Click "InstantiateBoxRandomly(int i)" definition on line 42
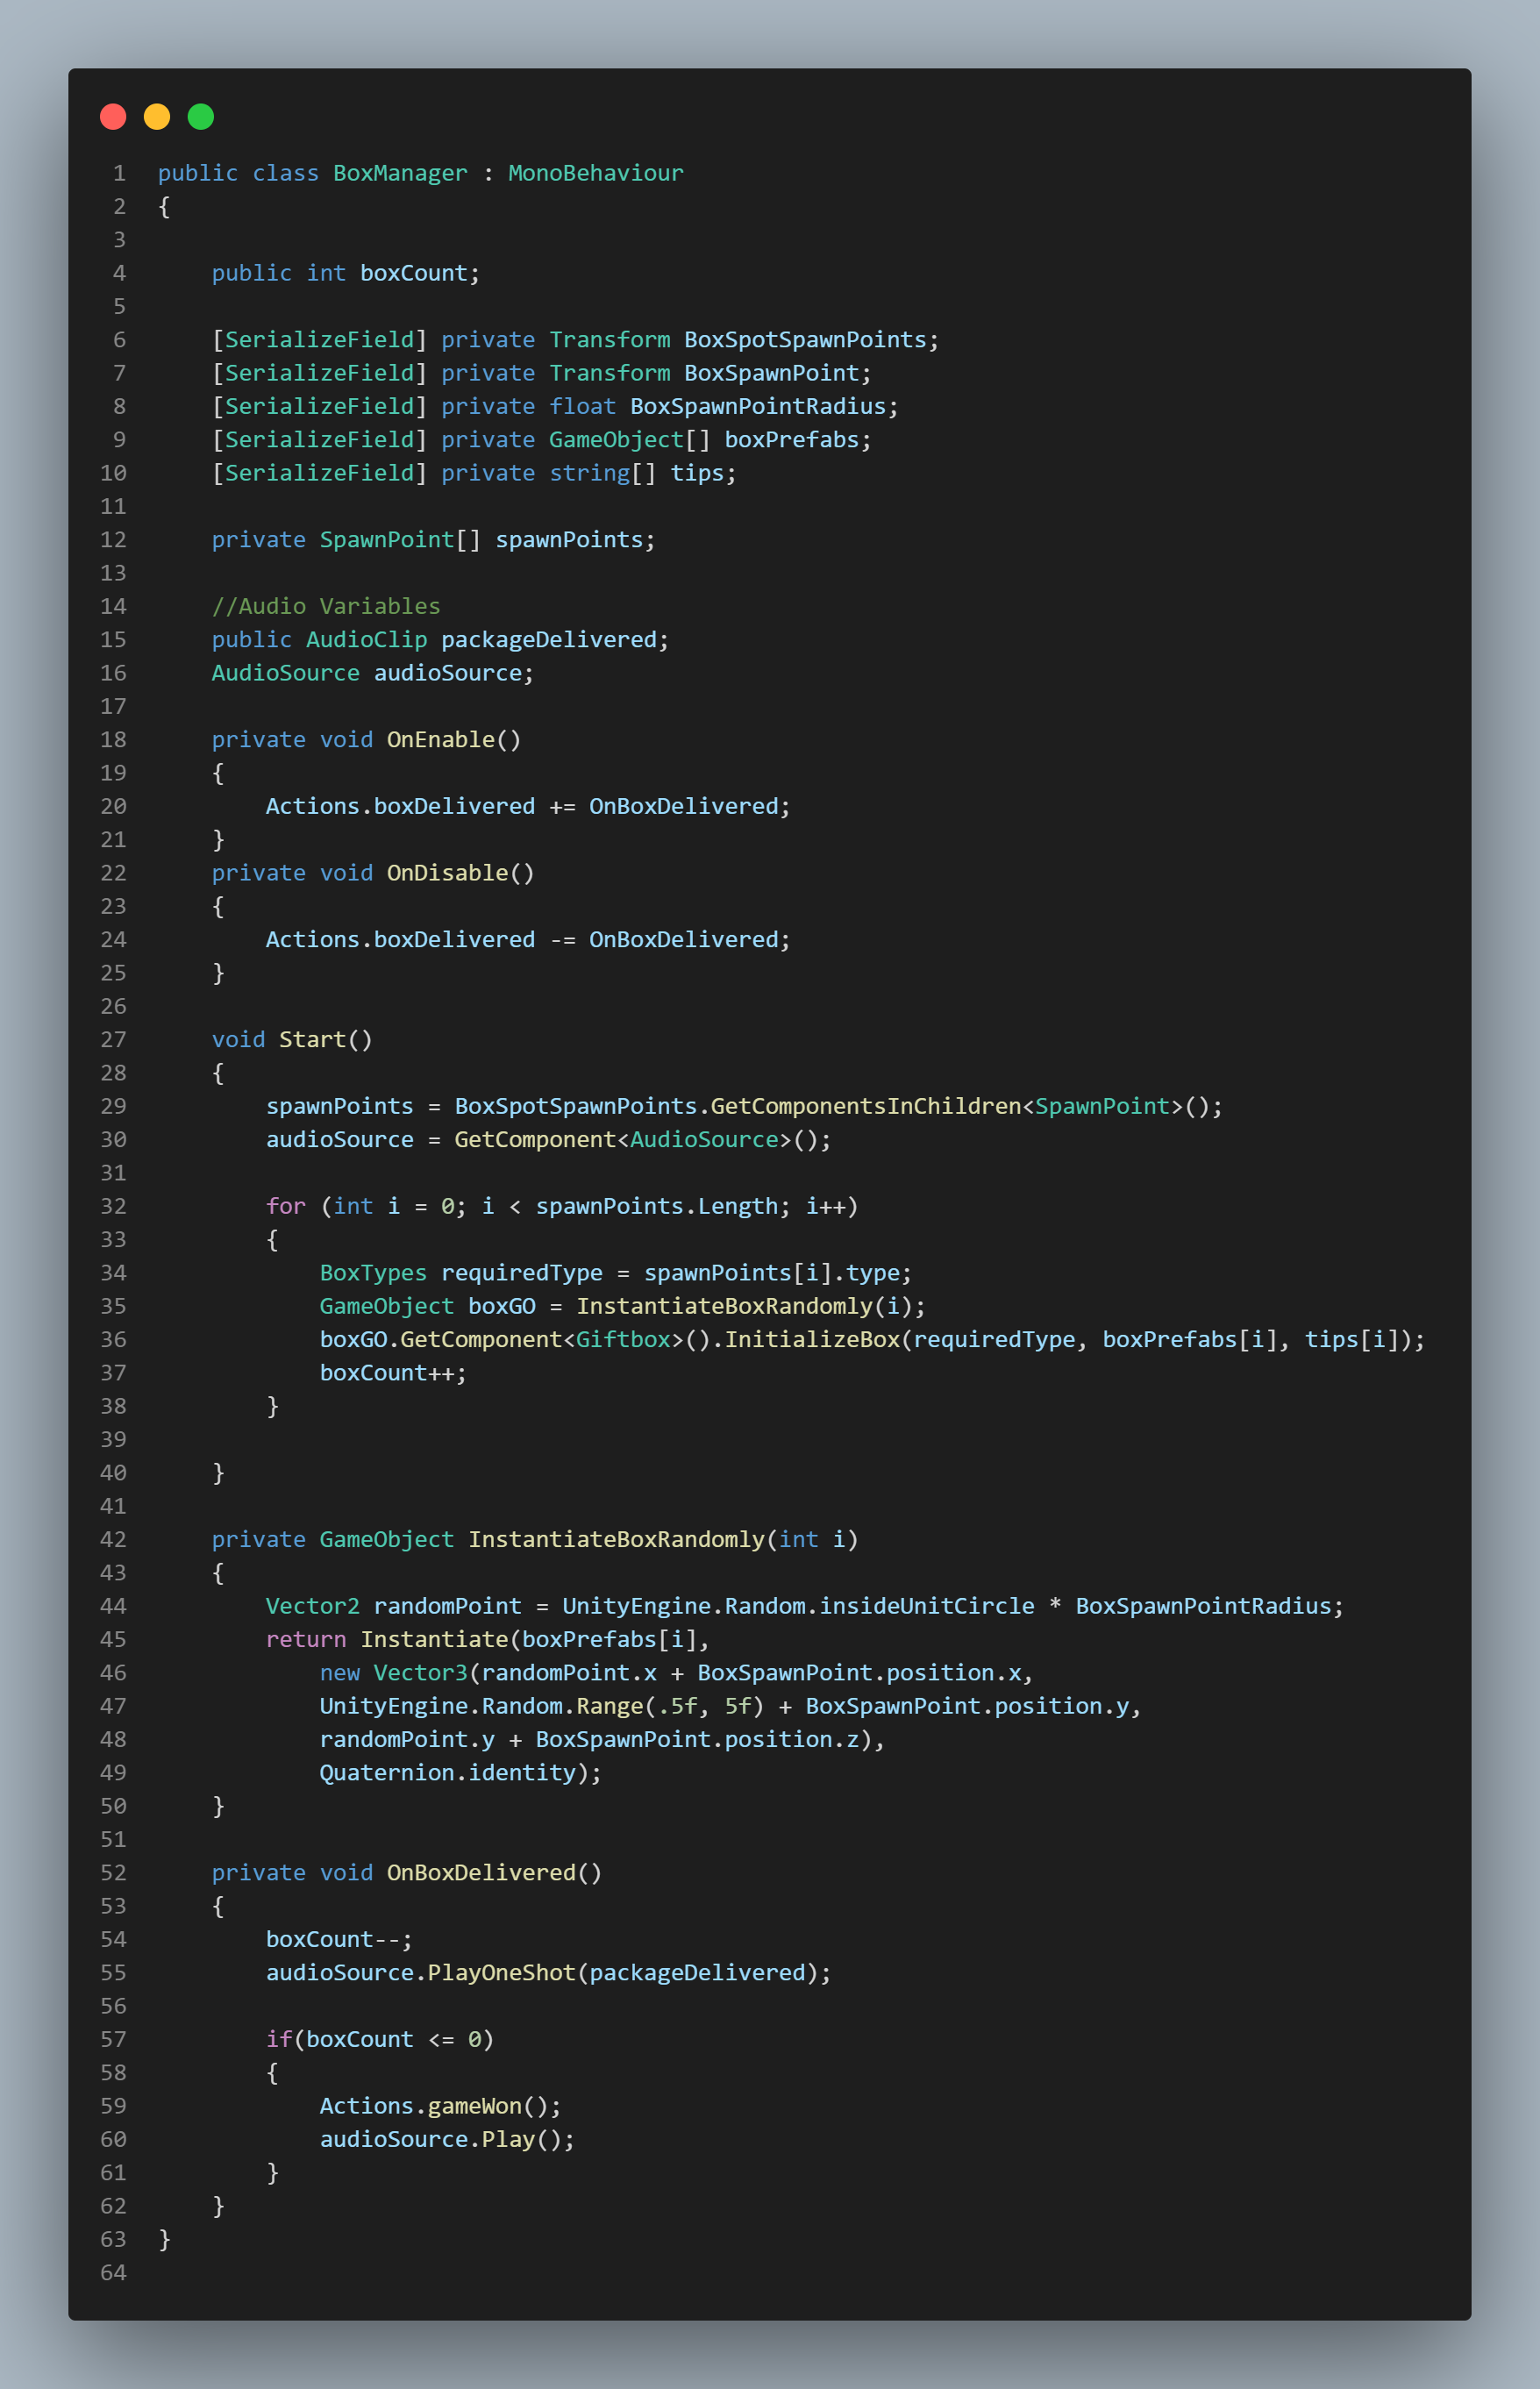 [x=663, y=1540]
